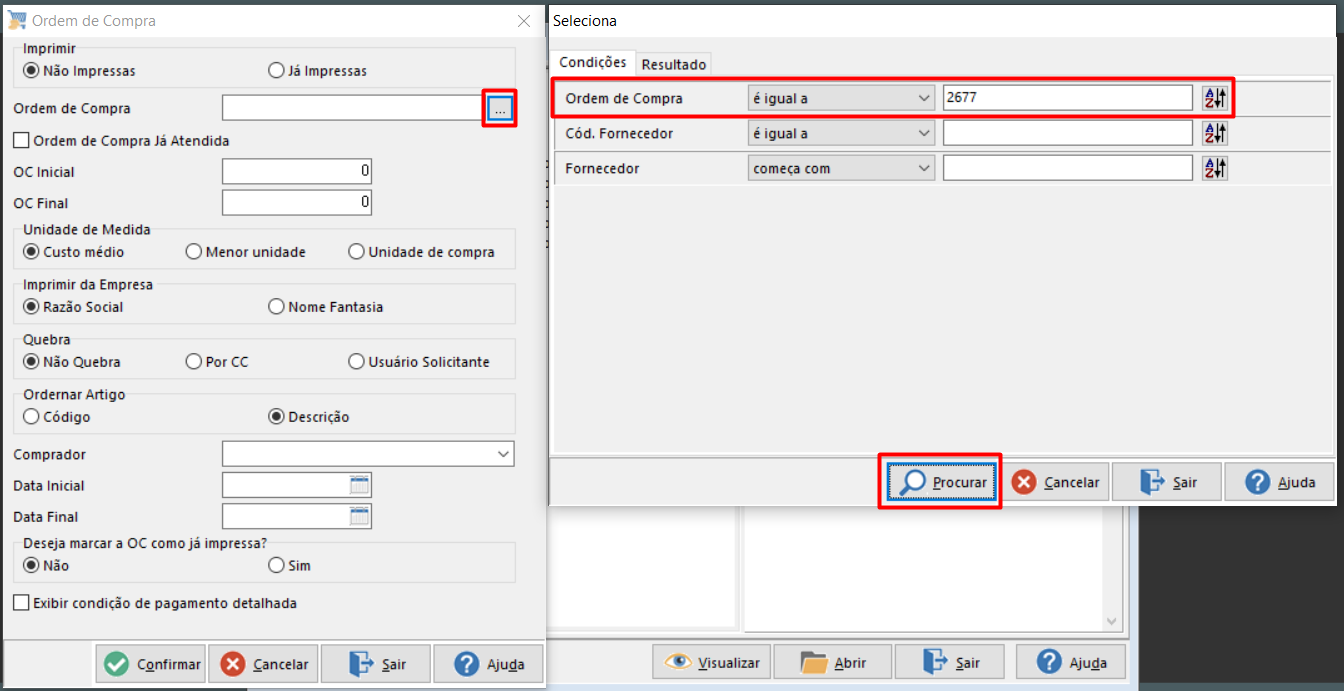The image size is (1344, 691).
Task: Click Ajuda button in background window
Action: [1070, 662]
